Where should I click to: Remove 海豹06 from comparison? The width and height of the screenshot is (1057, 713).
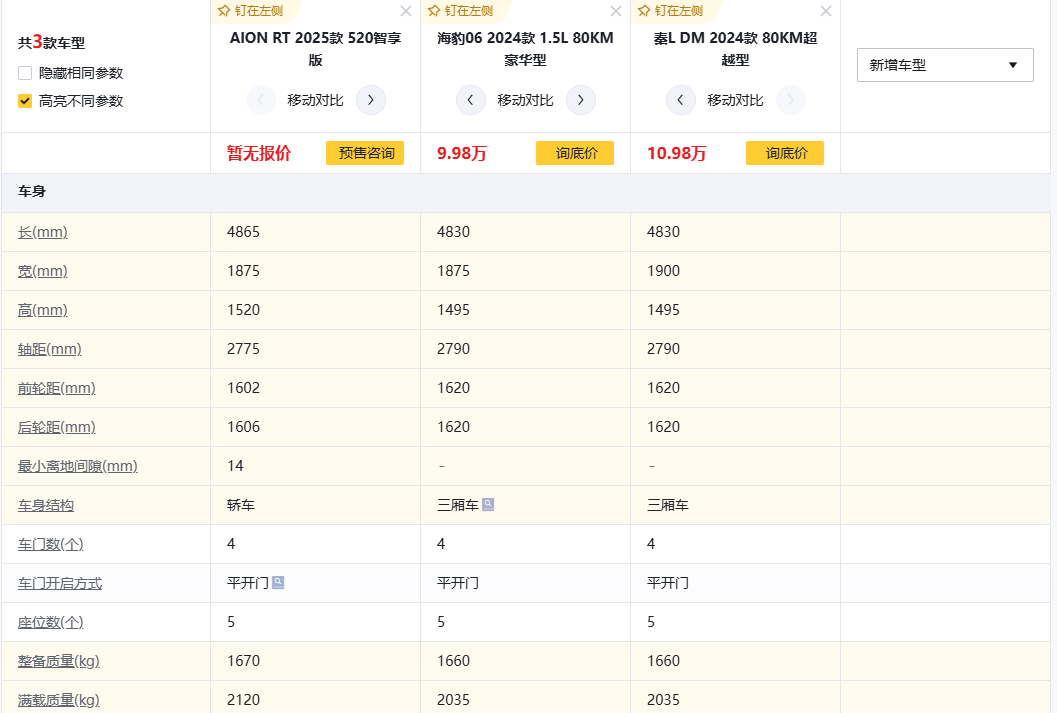click(x=615, y=11)
